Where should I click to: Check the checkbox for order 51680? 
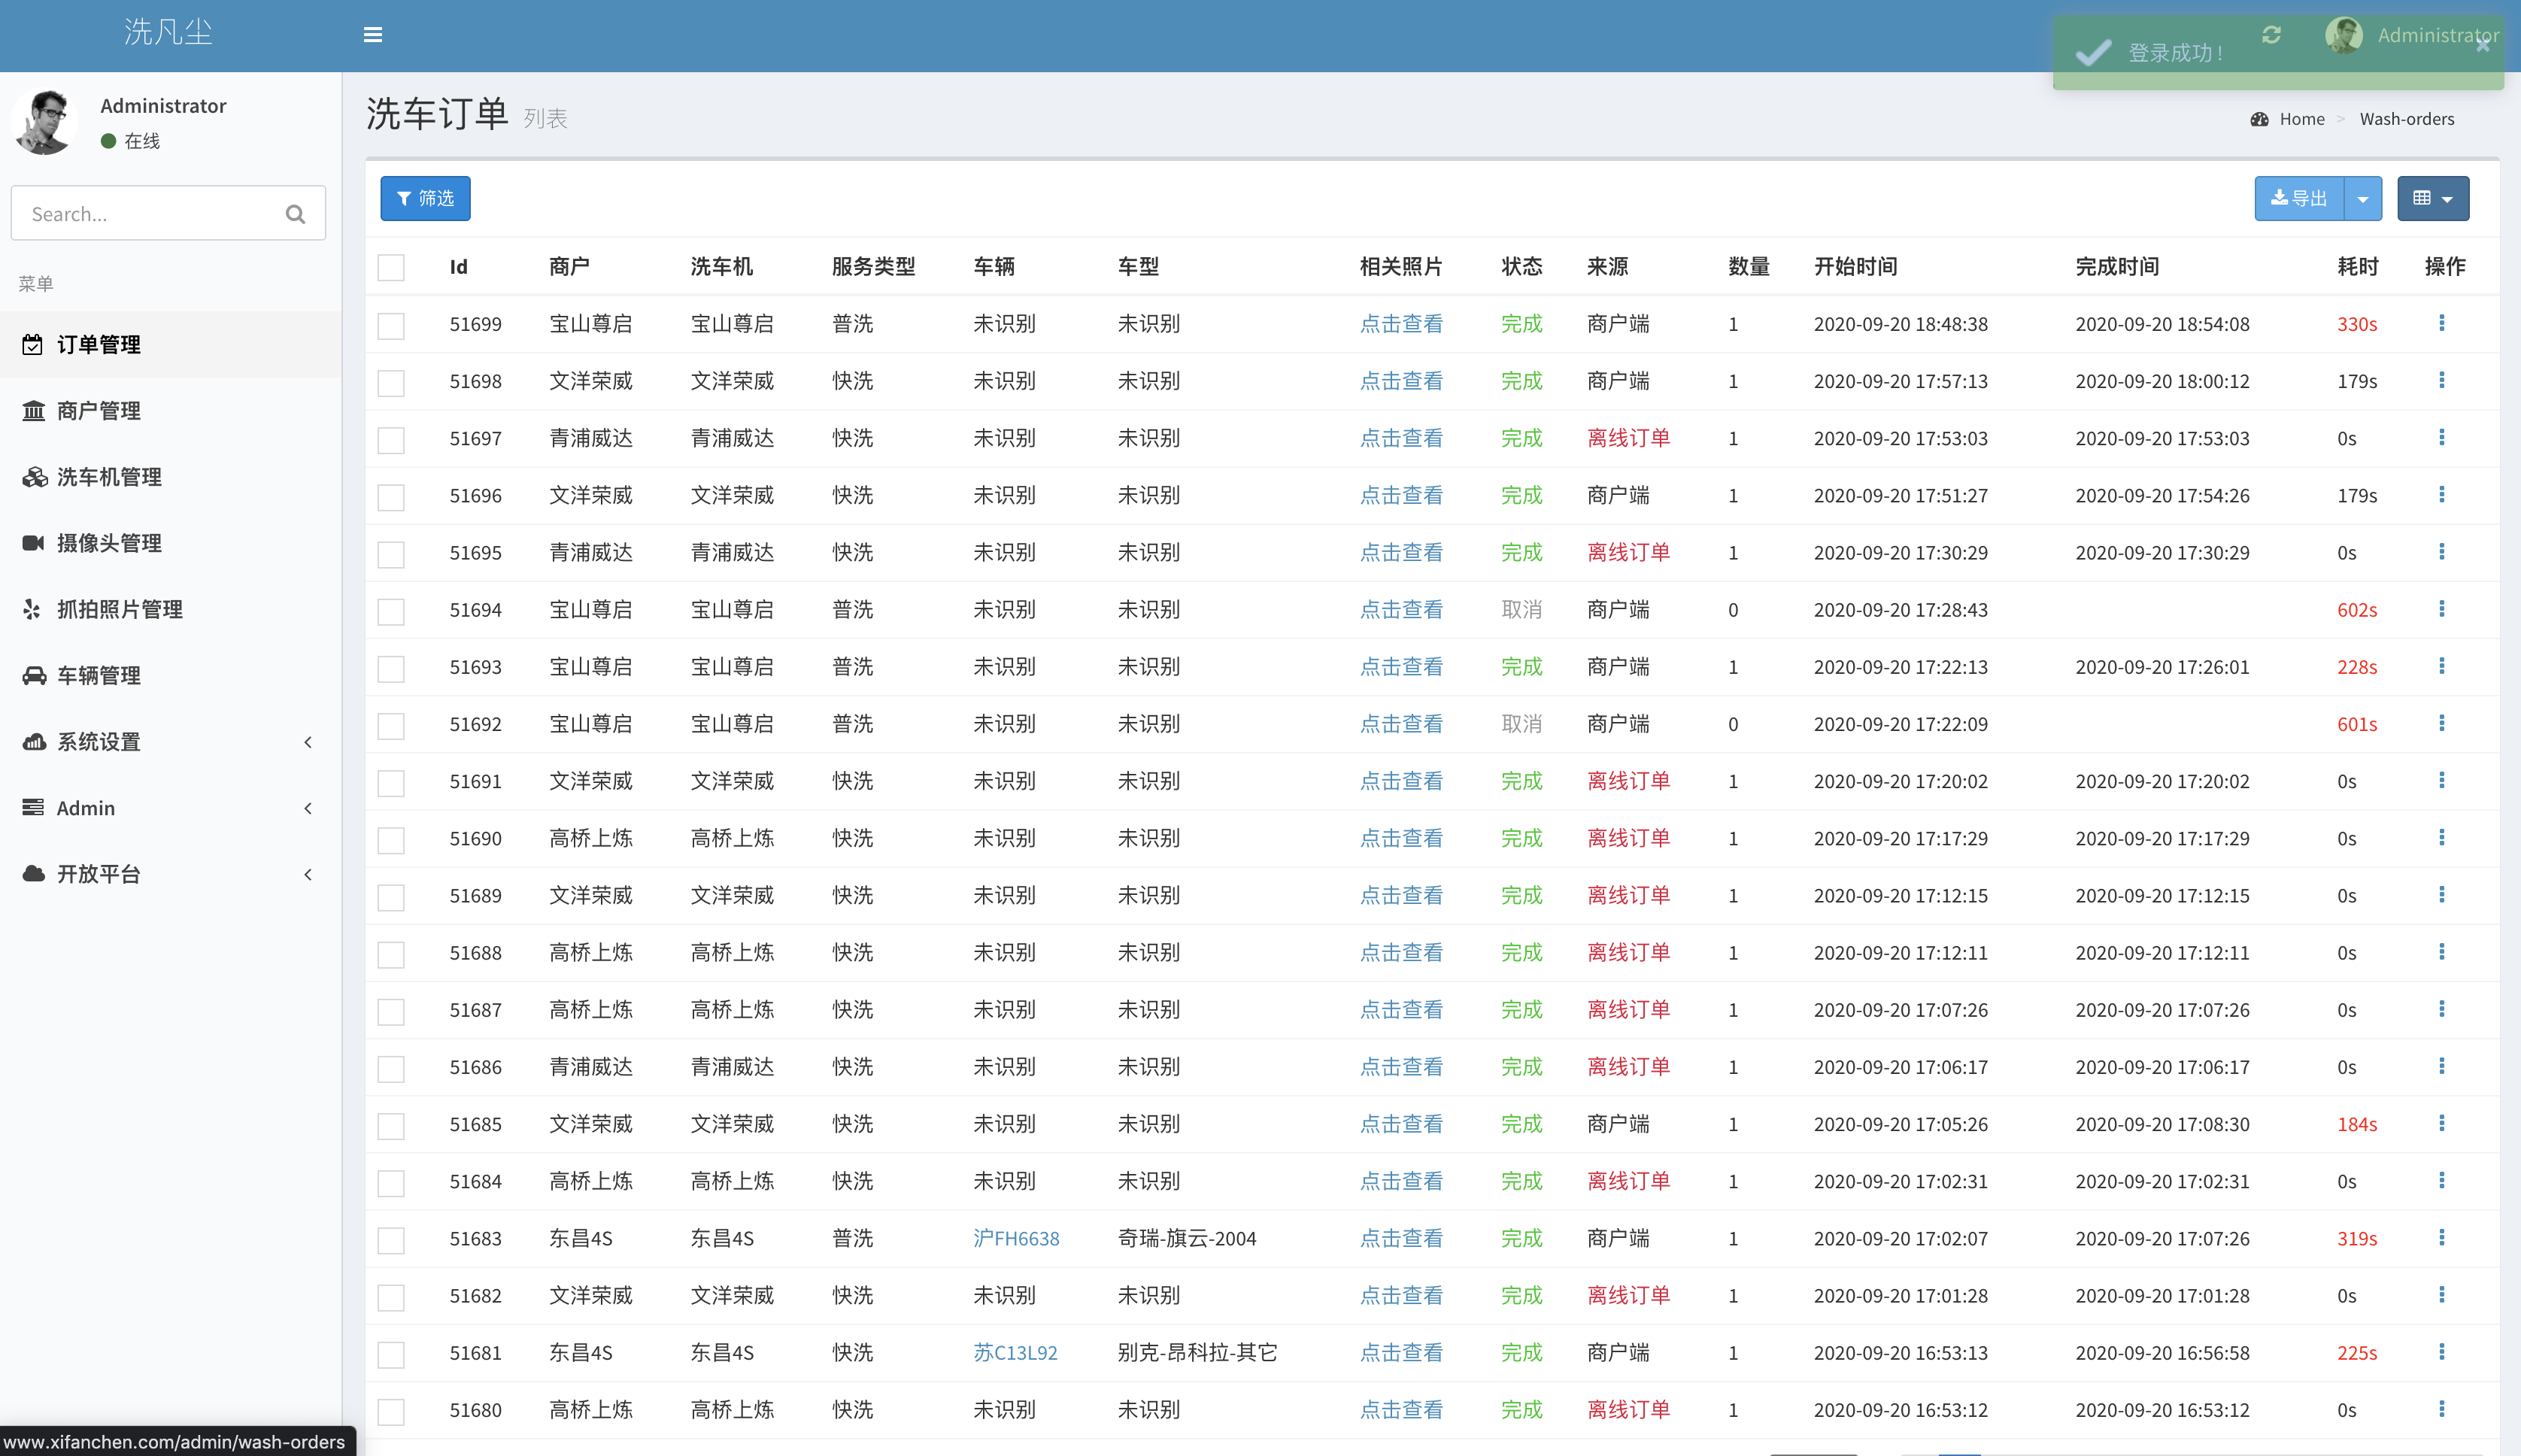coord(391,1411)
